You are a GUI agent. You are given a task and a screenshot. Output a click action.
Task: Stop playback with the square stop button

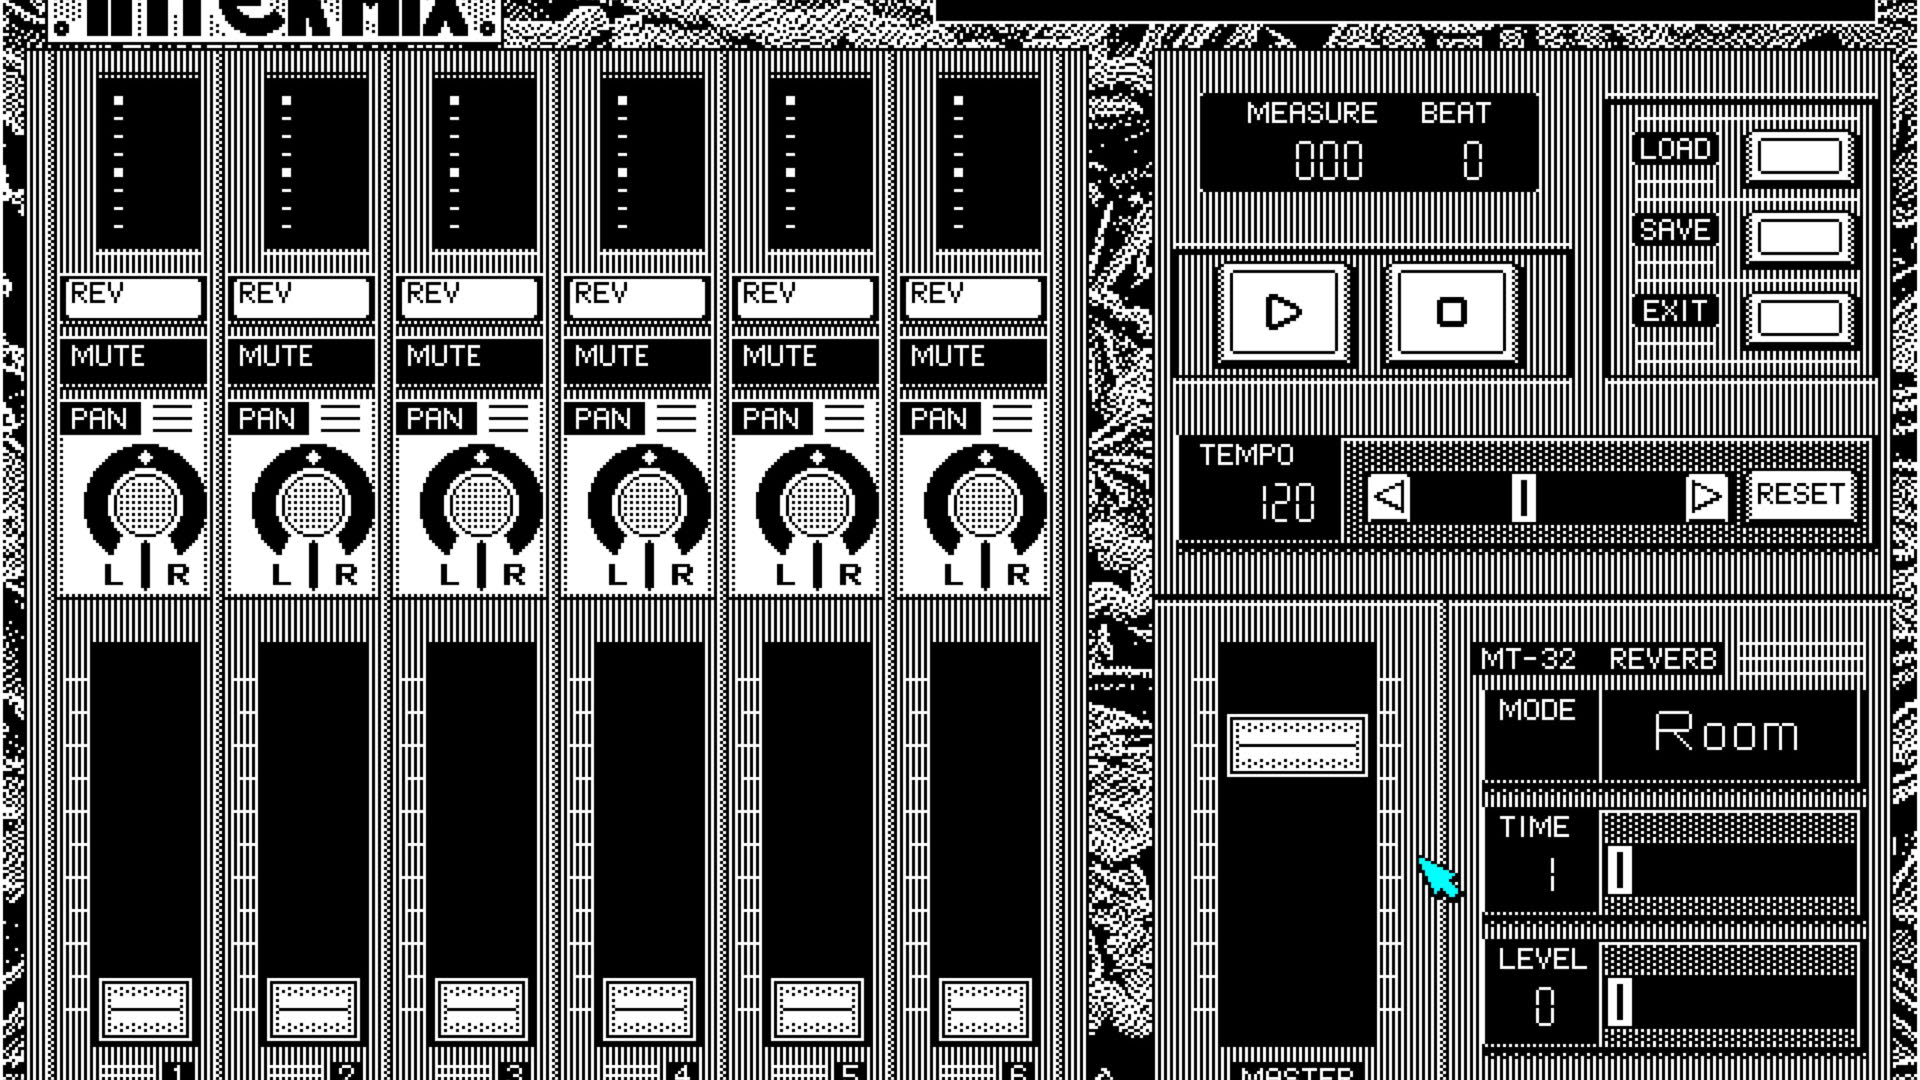tap(1451, 312)
